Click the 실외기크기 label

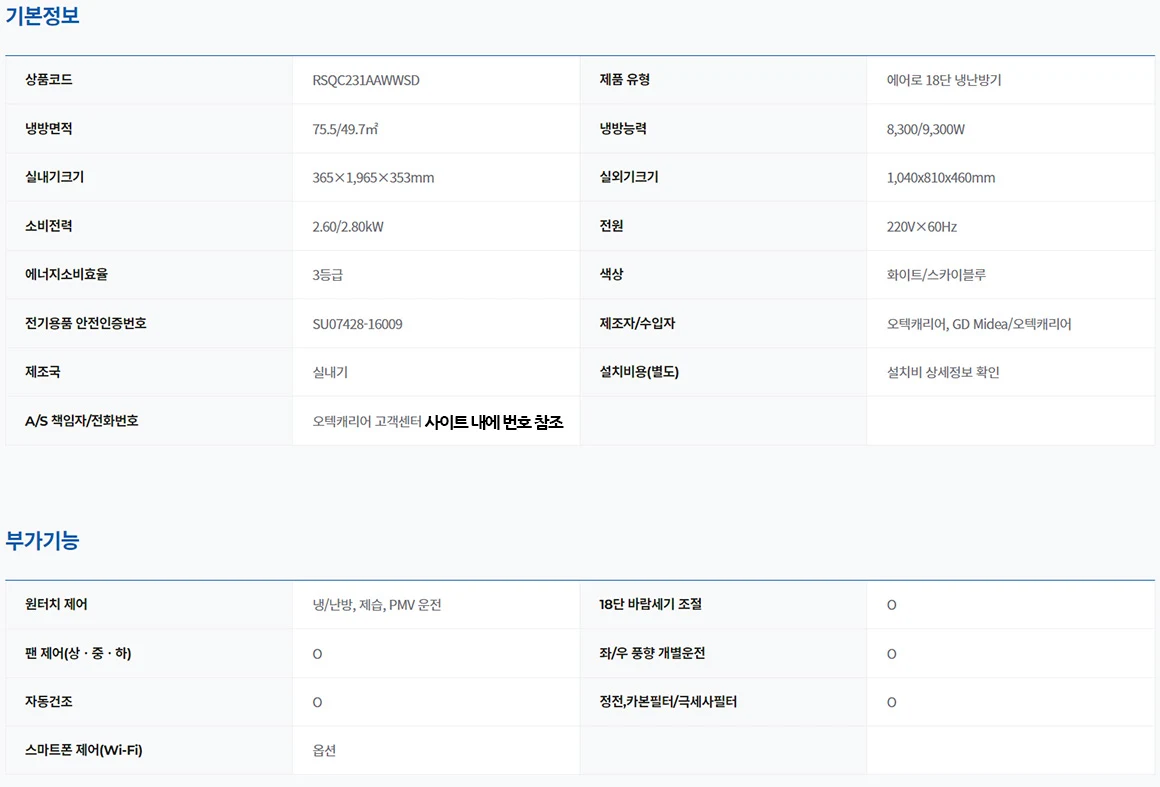coord(629,178)
